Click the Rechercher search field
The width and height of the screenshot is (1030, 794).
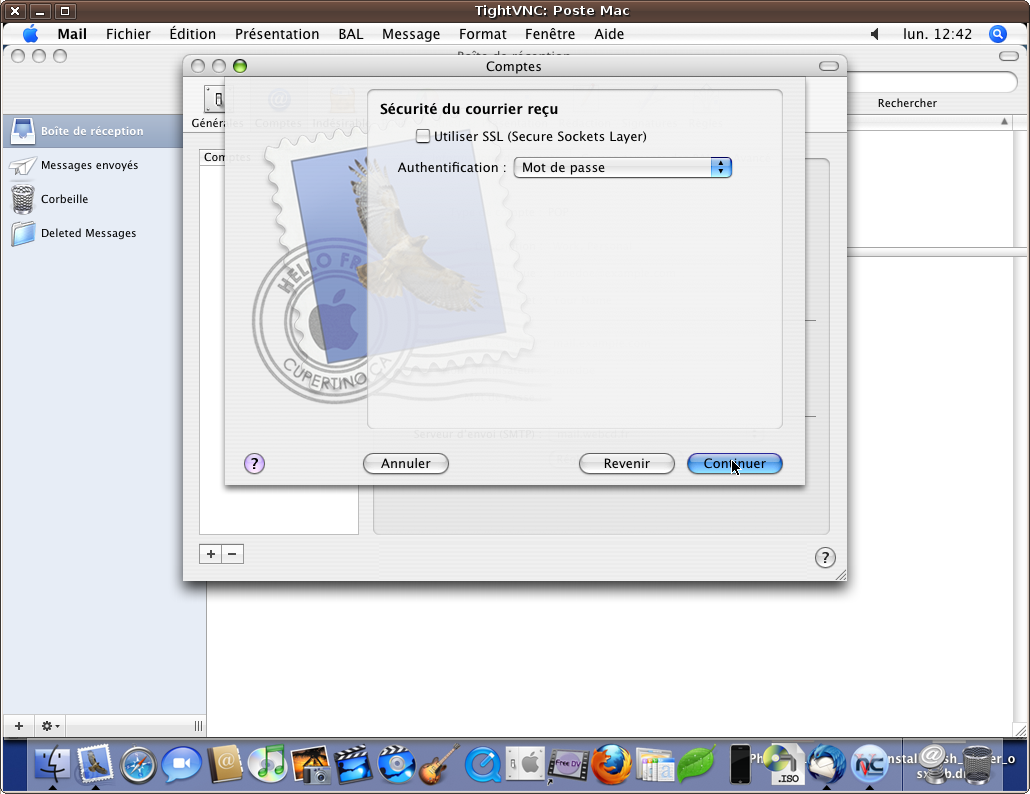point(931,82)
